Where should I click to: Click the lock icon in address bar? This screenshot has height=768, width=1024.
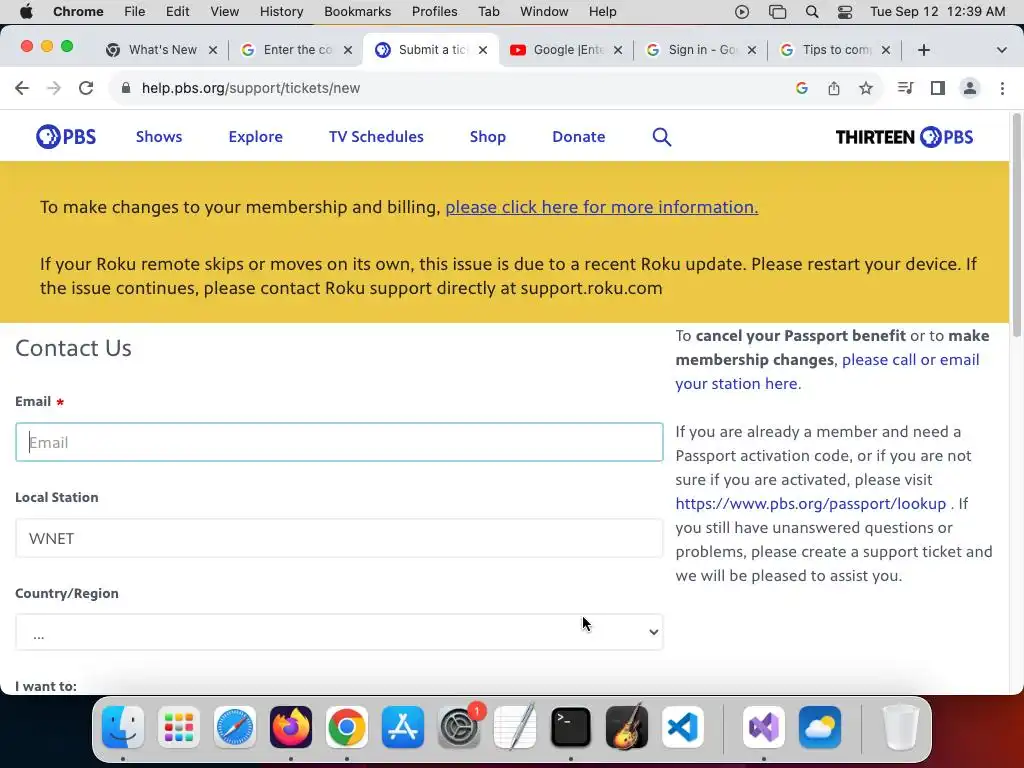tap(126, 88)
